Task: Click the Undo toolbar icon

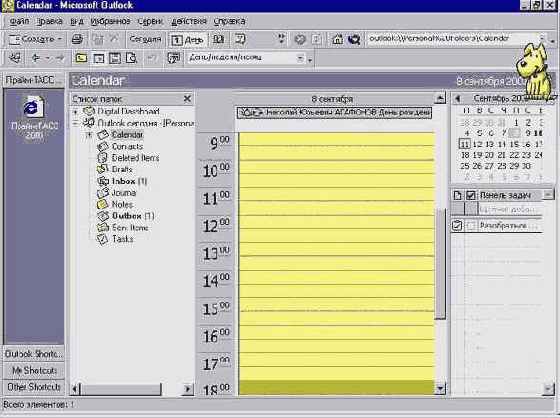Action: pyautogui.click(x=152, y=58)
